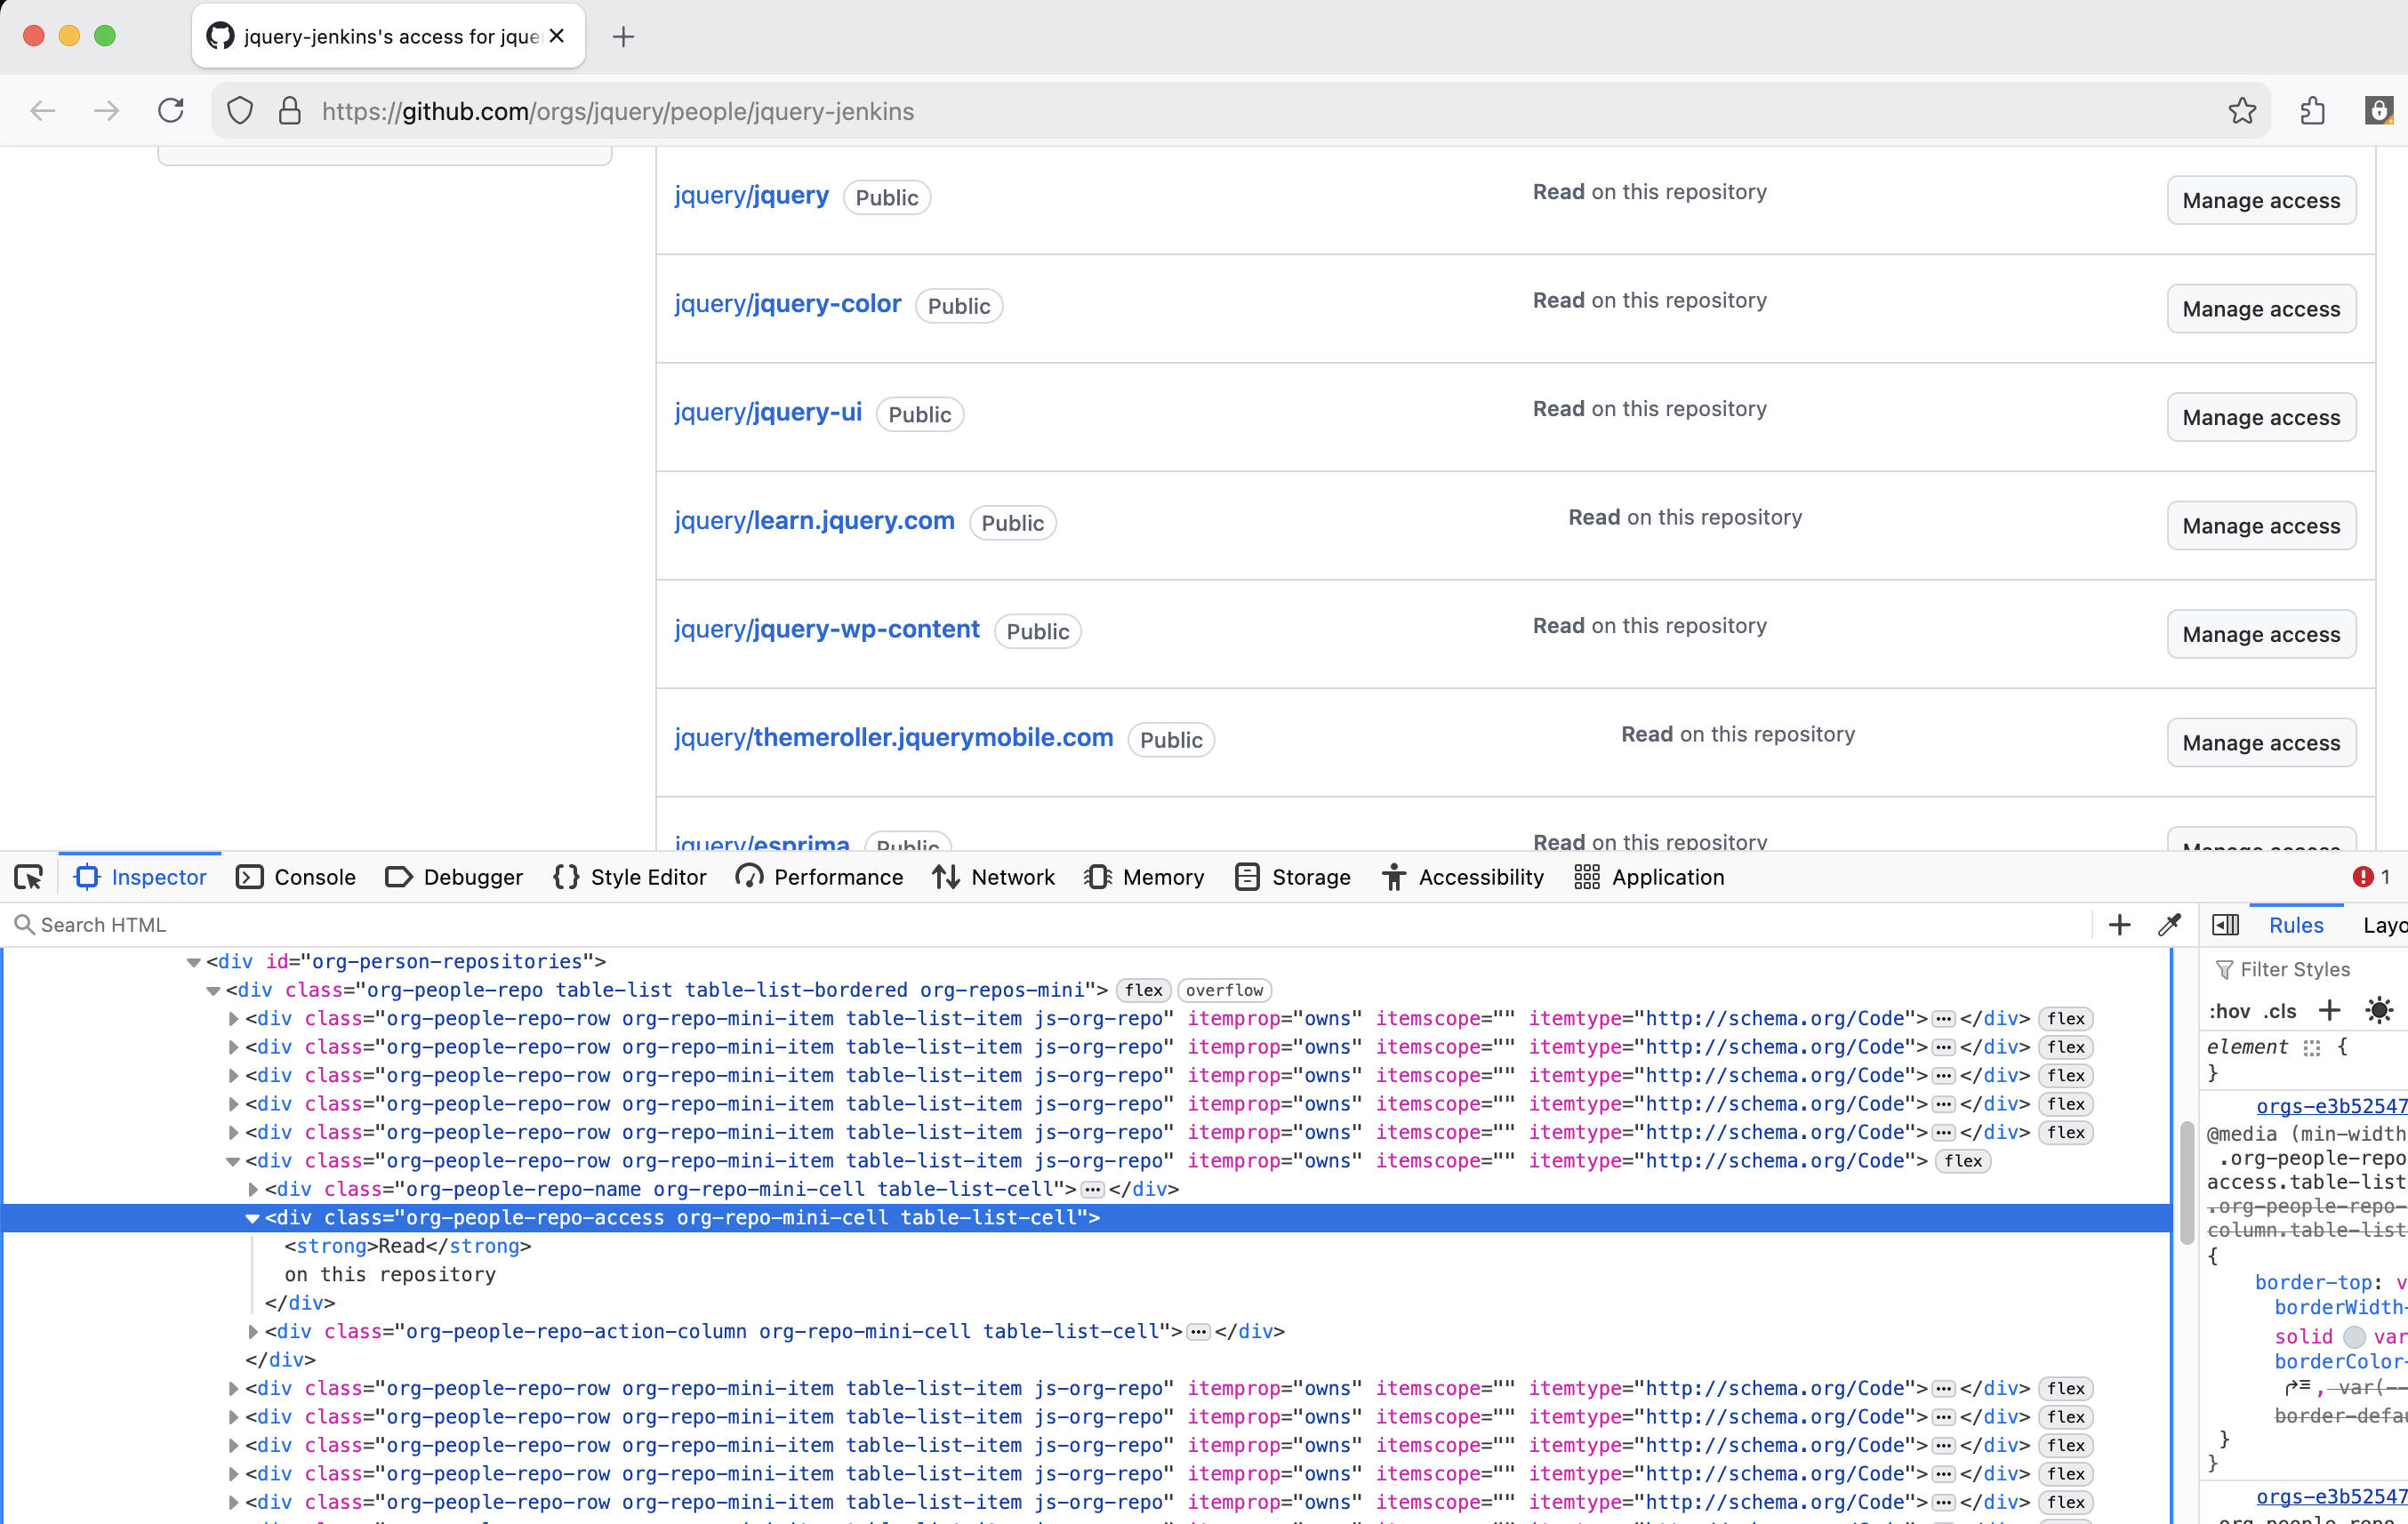The width and height of the screenshot is (2408, 1524).
Task: Open the extensions puzzle icon
Action: pyautogui.click(x=2312, y=111)
